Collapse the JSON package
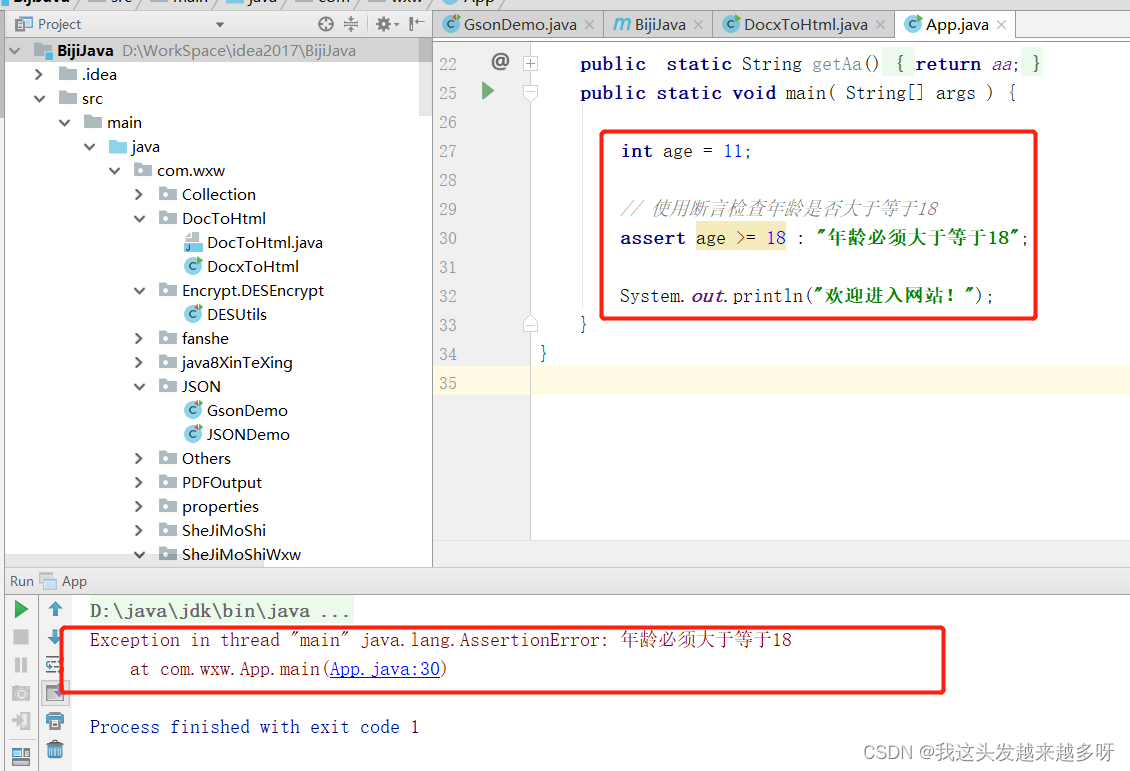 pos(140,387)
